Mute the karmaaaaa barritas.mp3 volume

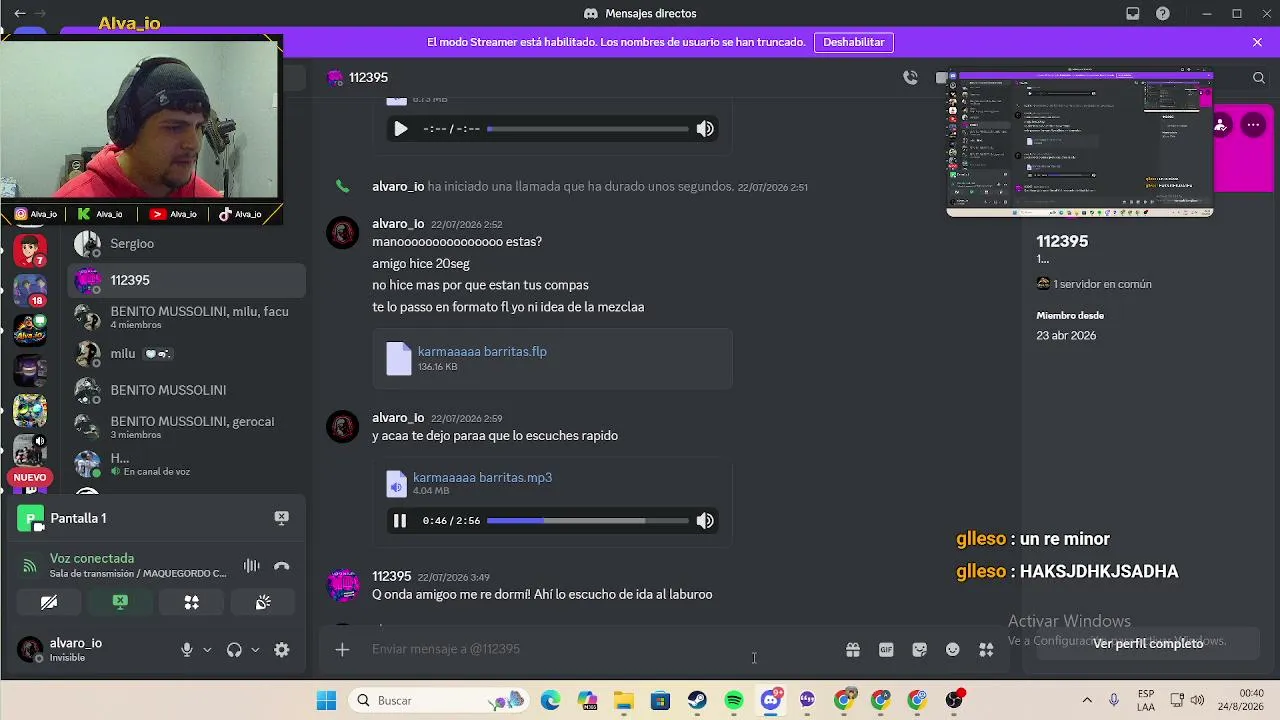pos(705,520)
